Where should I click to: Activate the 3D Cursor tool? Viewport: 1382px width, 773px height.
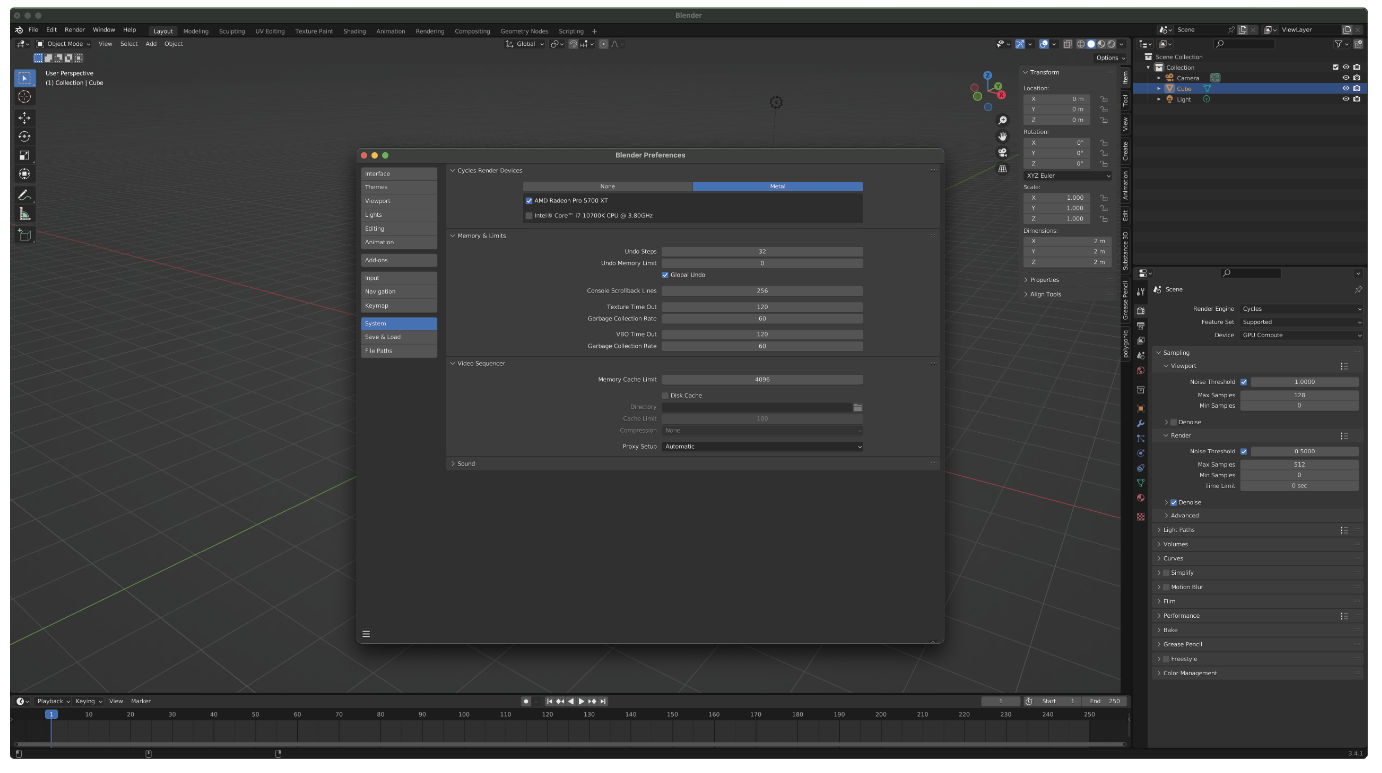coord(25,97)
